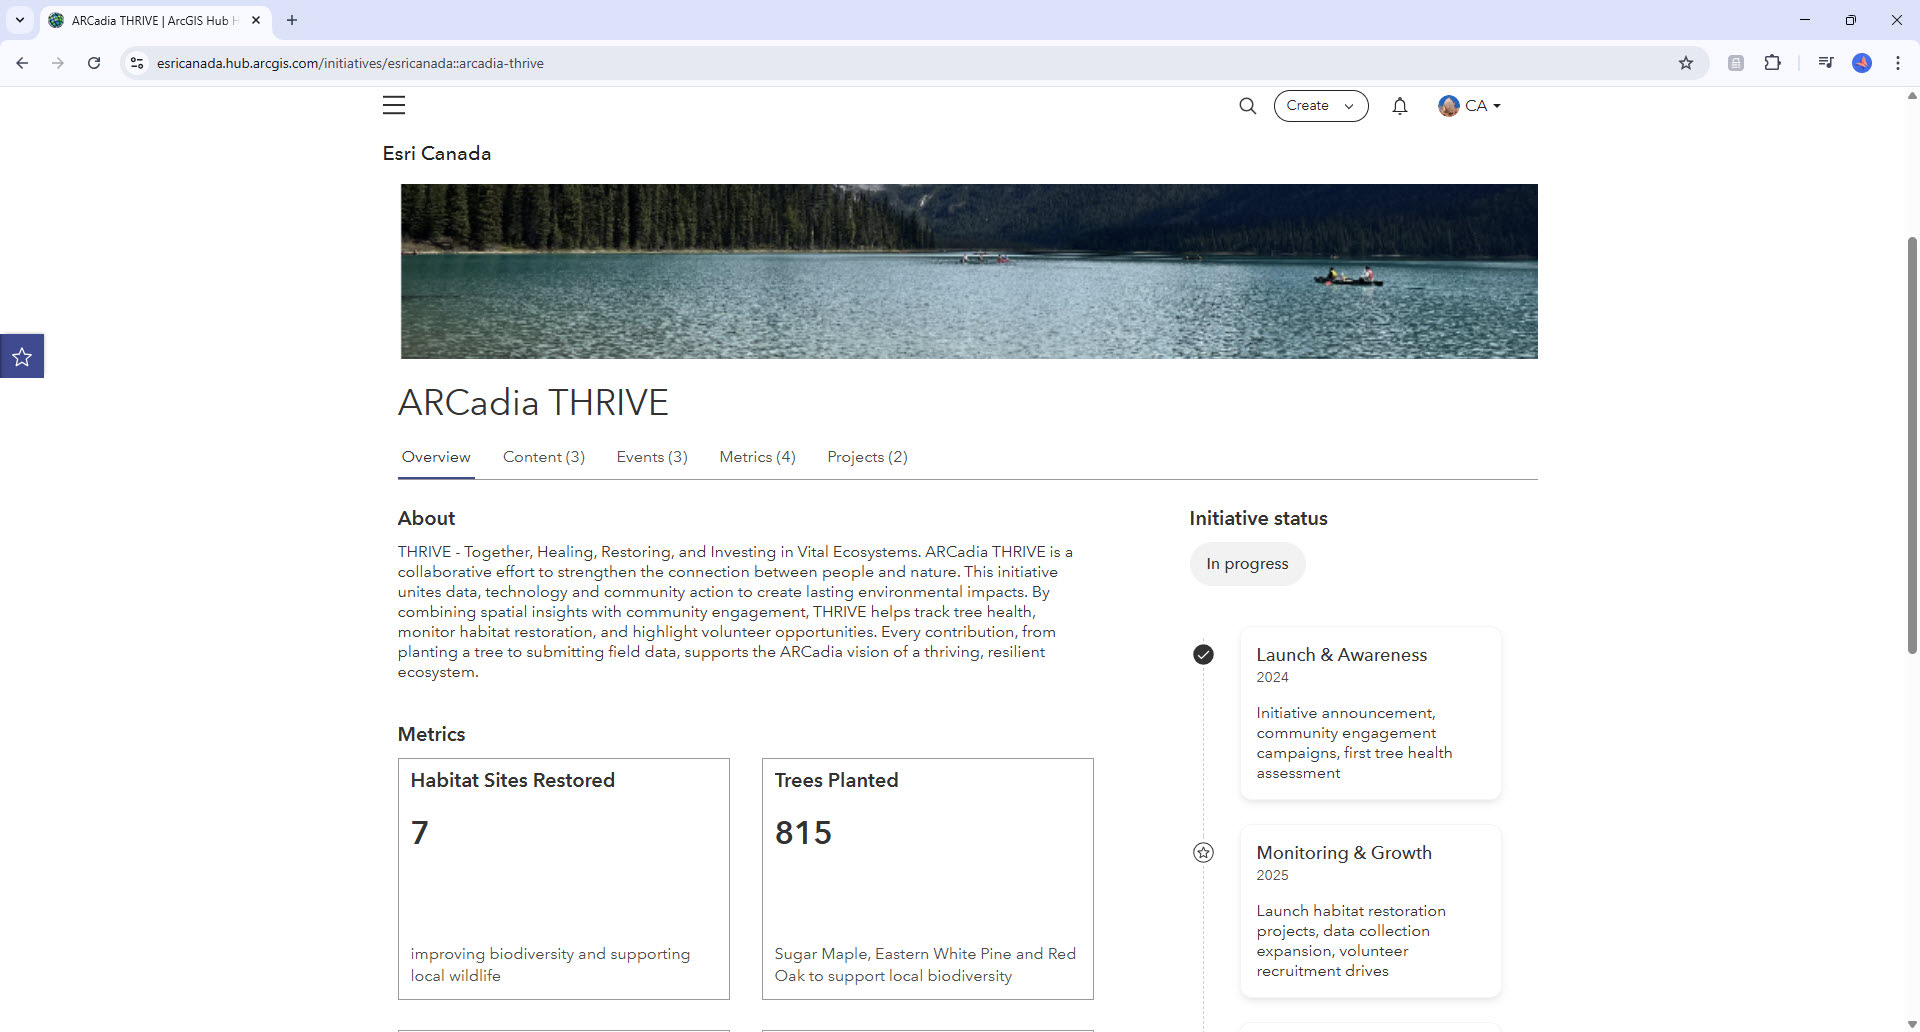Click the Launch & Awareness completed checkmark
Viewport: 1920px width, 1032px height.
click(x=1204, y=654)
